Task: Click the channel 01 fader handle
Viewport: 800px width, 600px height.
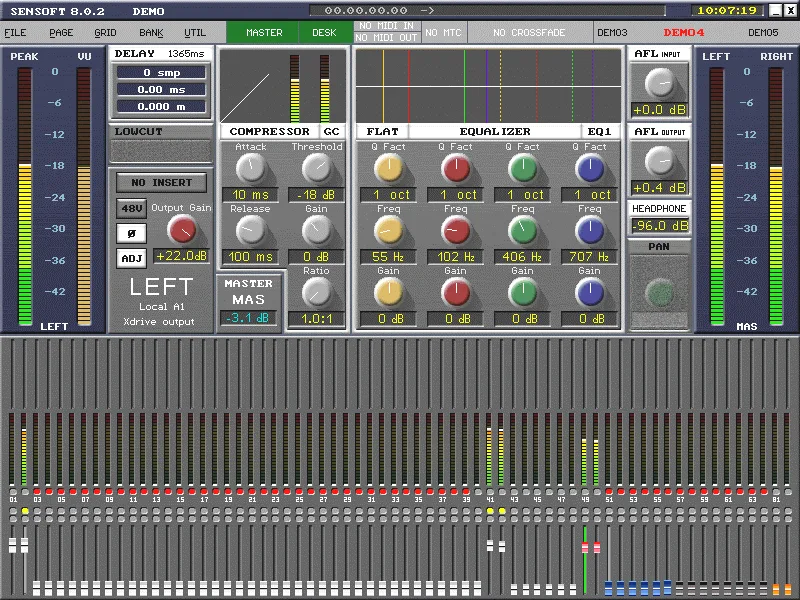Action: [13, 545]
